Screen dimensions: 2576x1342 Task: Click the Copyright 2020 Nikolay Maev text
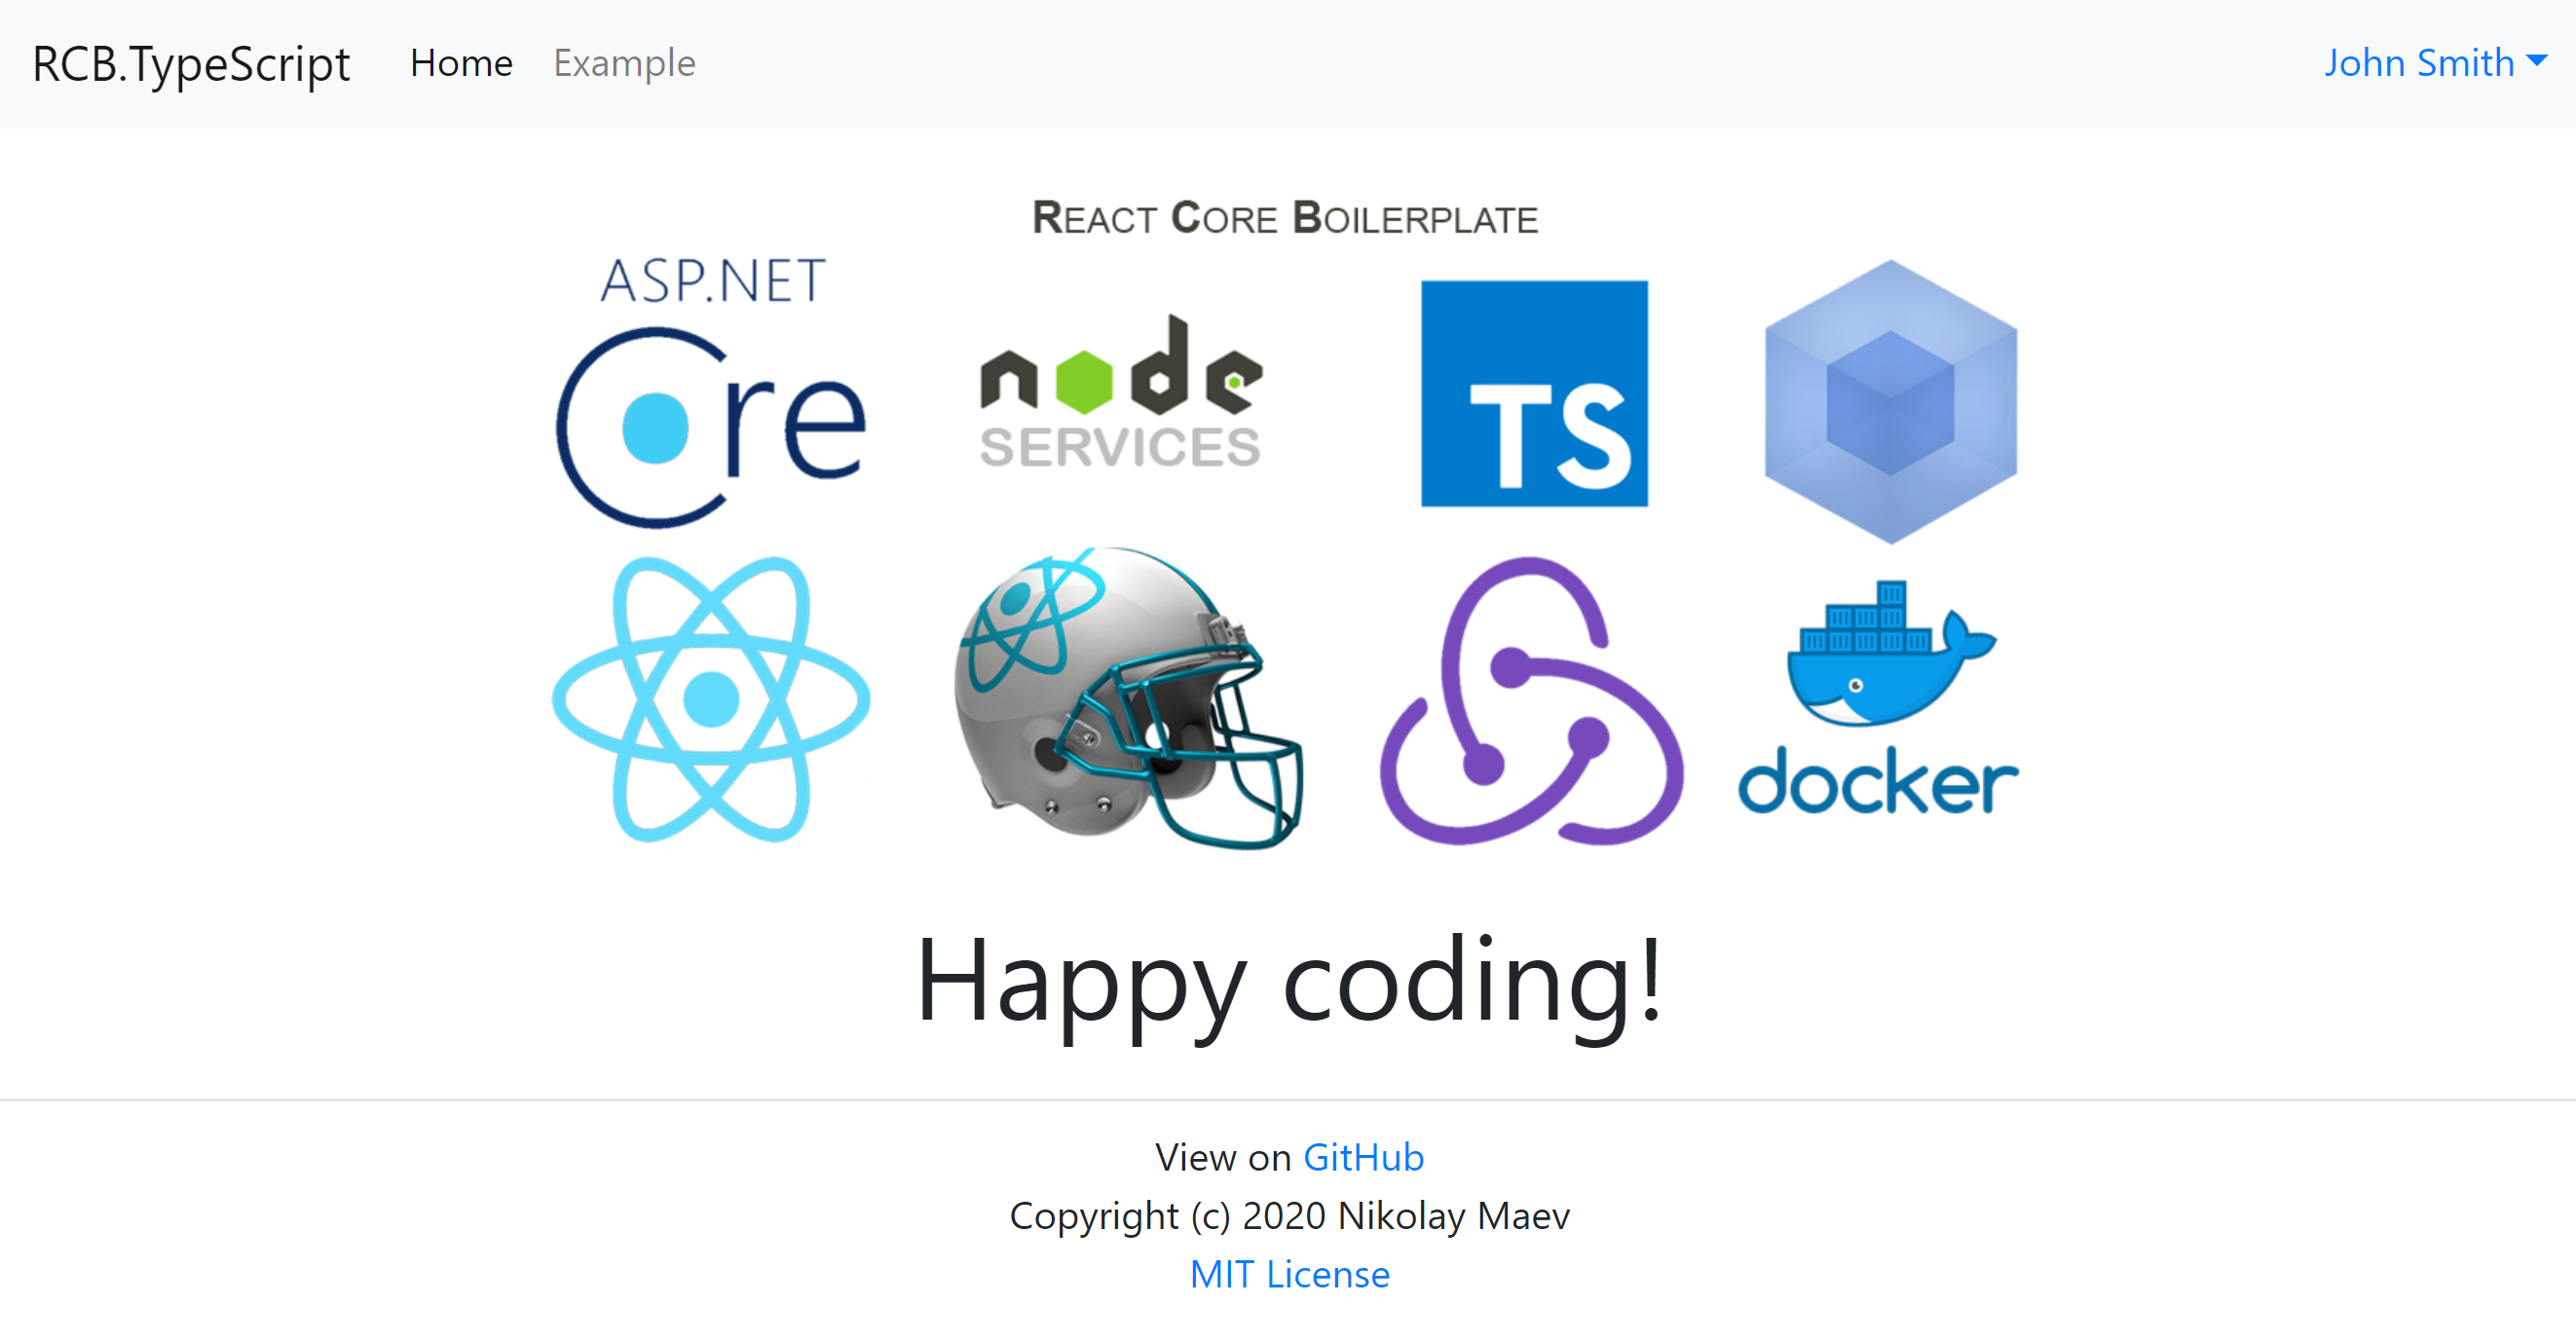[x=1289, y=1215]
